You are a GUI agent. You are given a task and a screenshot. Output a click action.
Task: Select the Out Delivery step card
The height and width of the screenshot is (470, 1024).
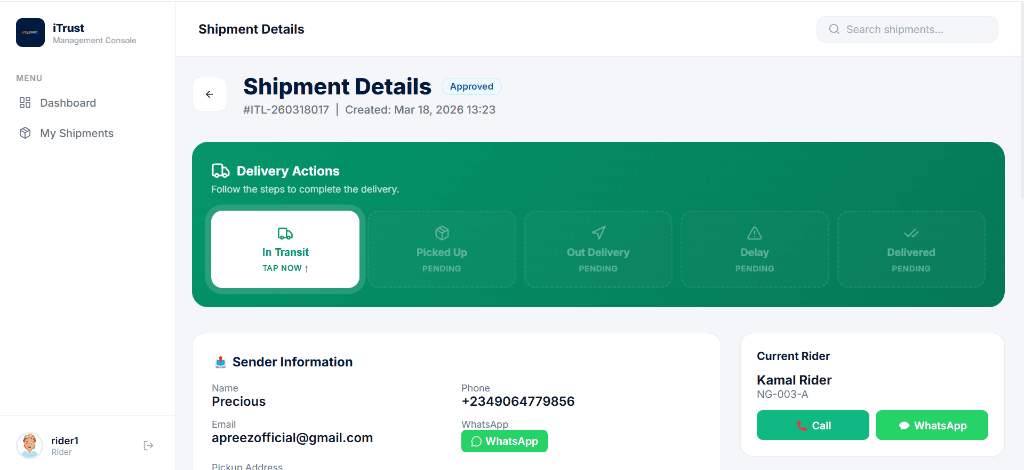pyautogui.click(x=598, y=249)
